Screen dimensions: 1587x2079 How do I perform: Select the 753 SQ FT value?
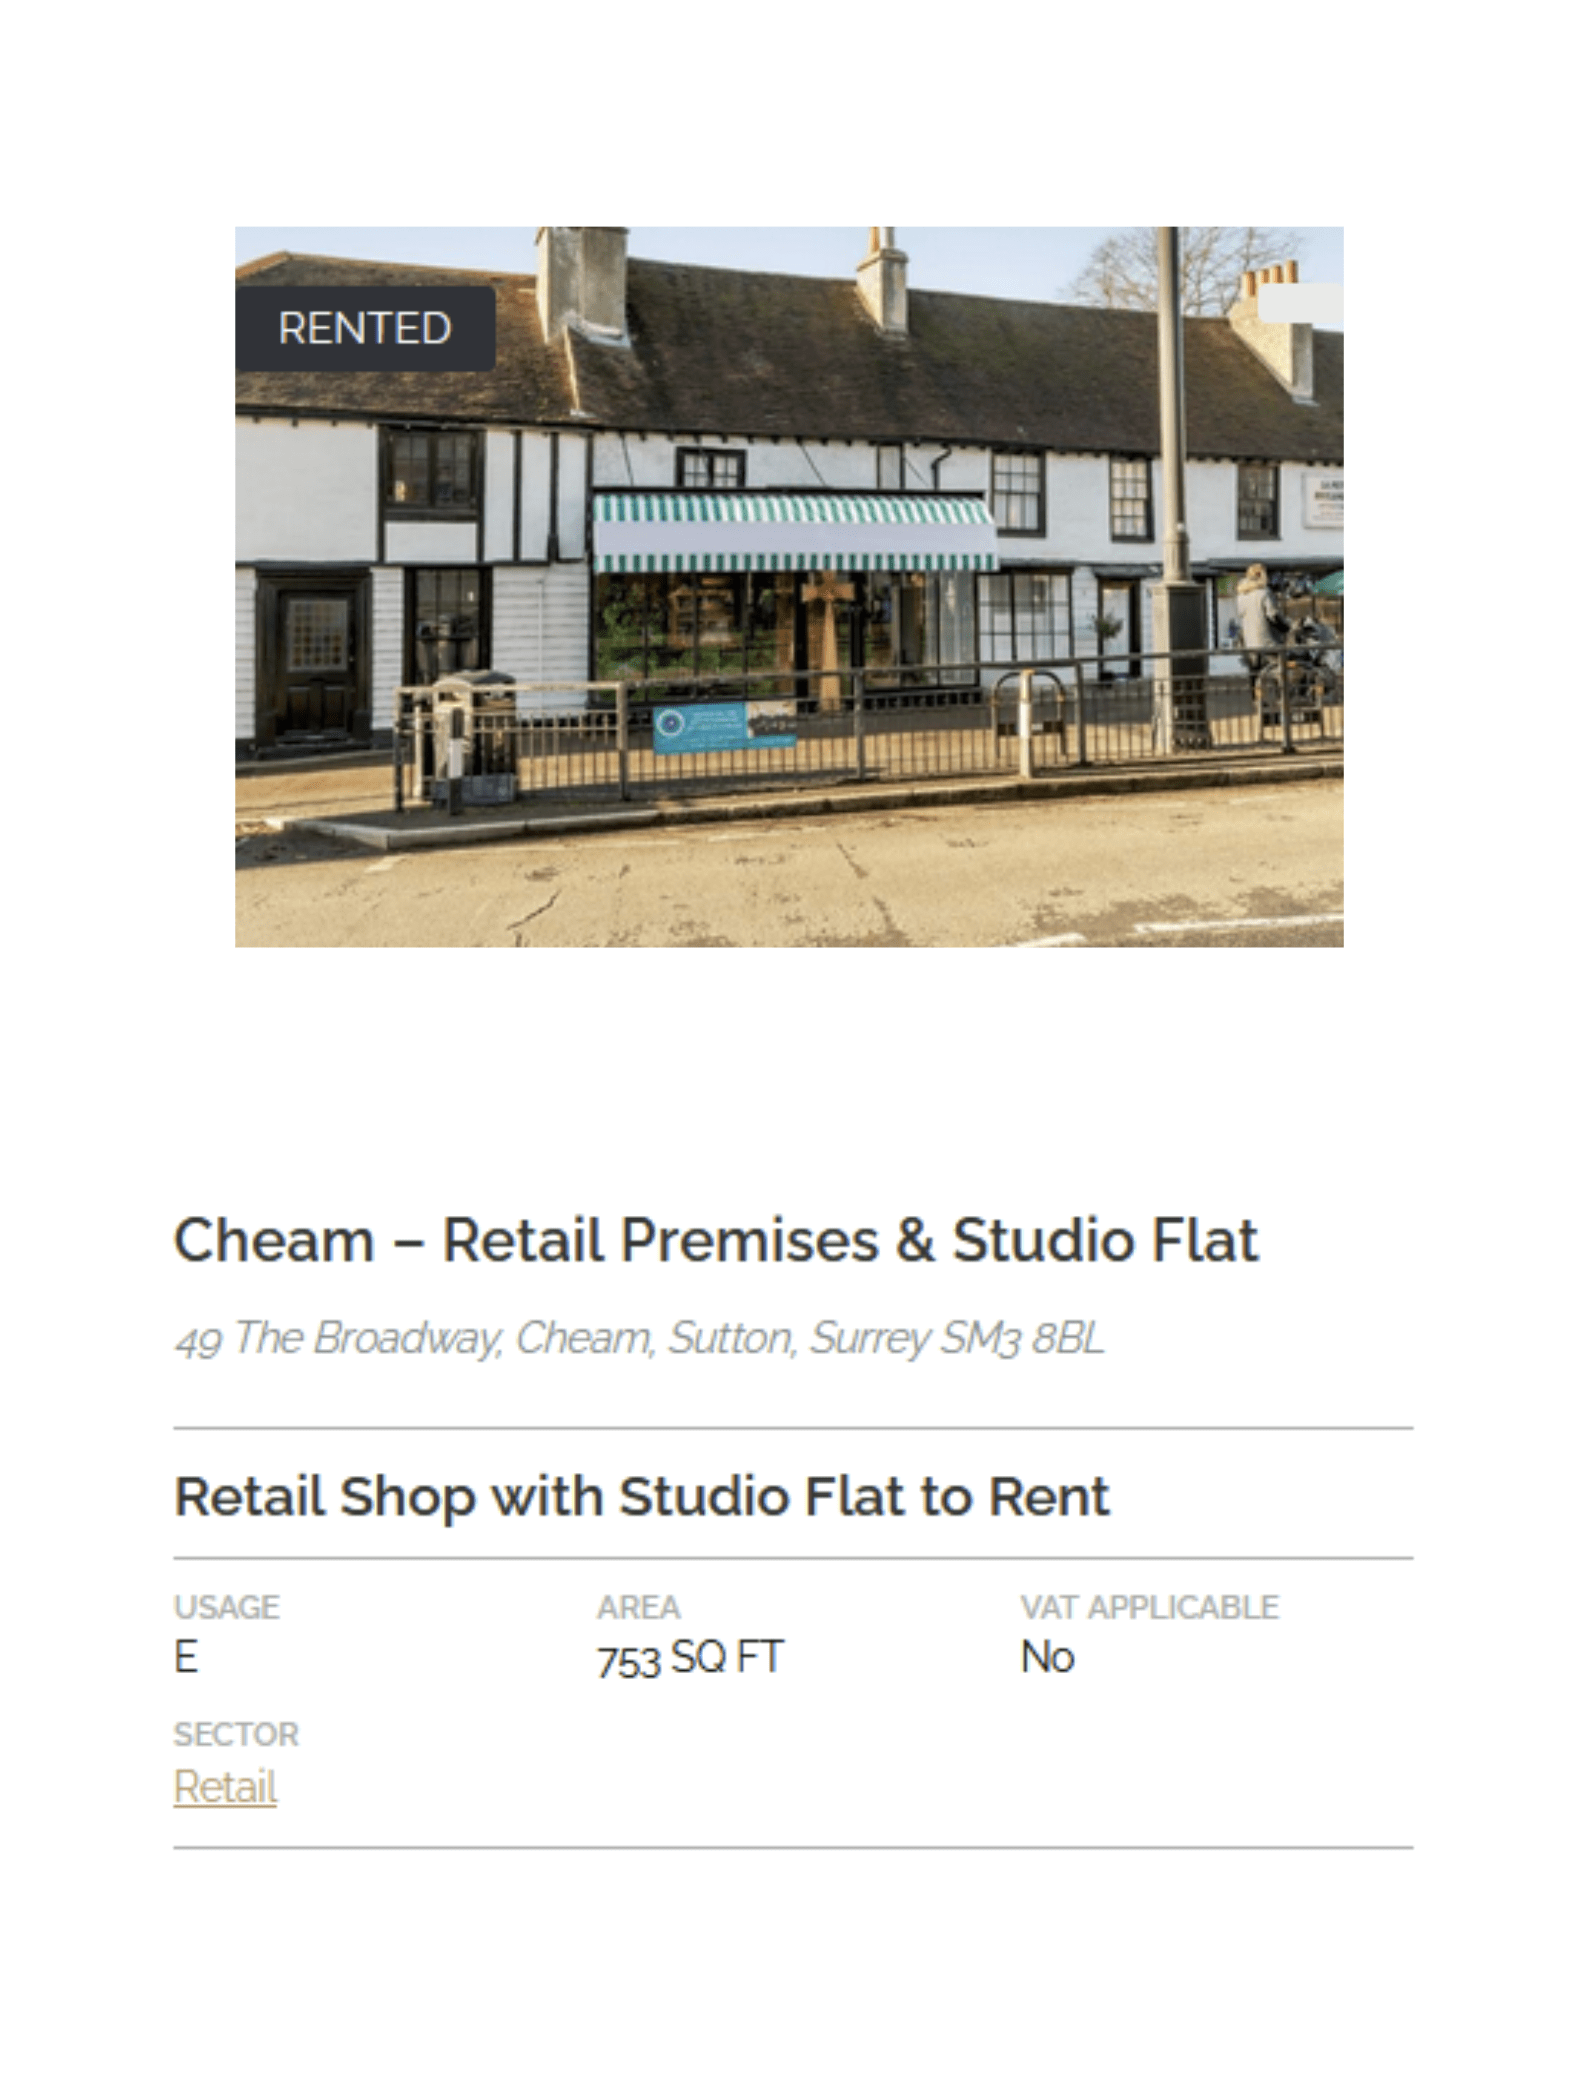(690, 1658)
